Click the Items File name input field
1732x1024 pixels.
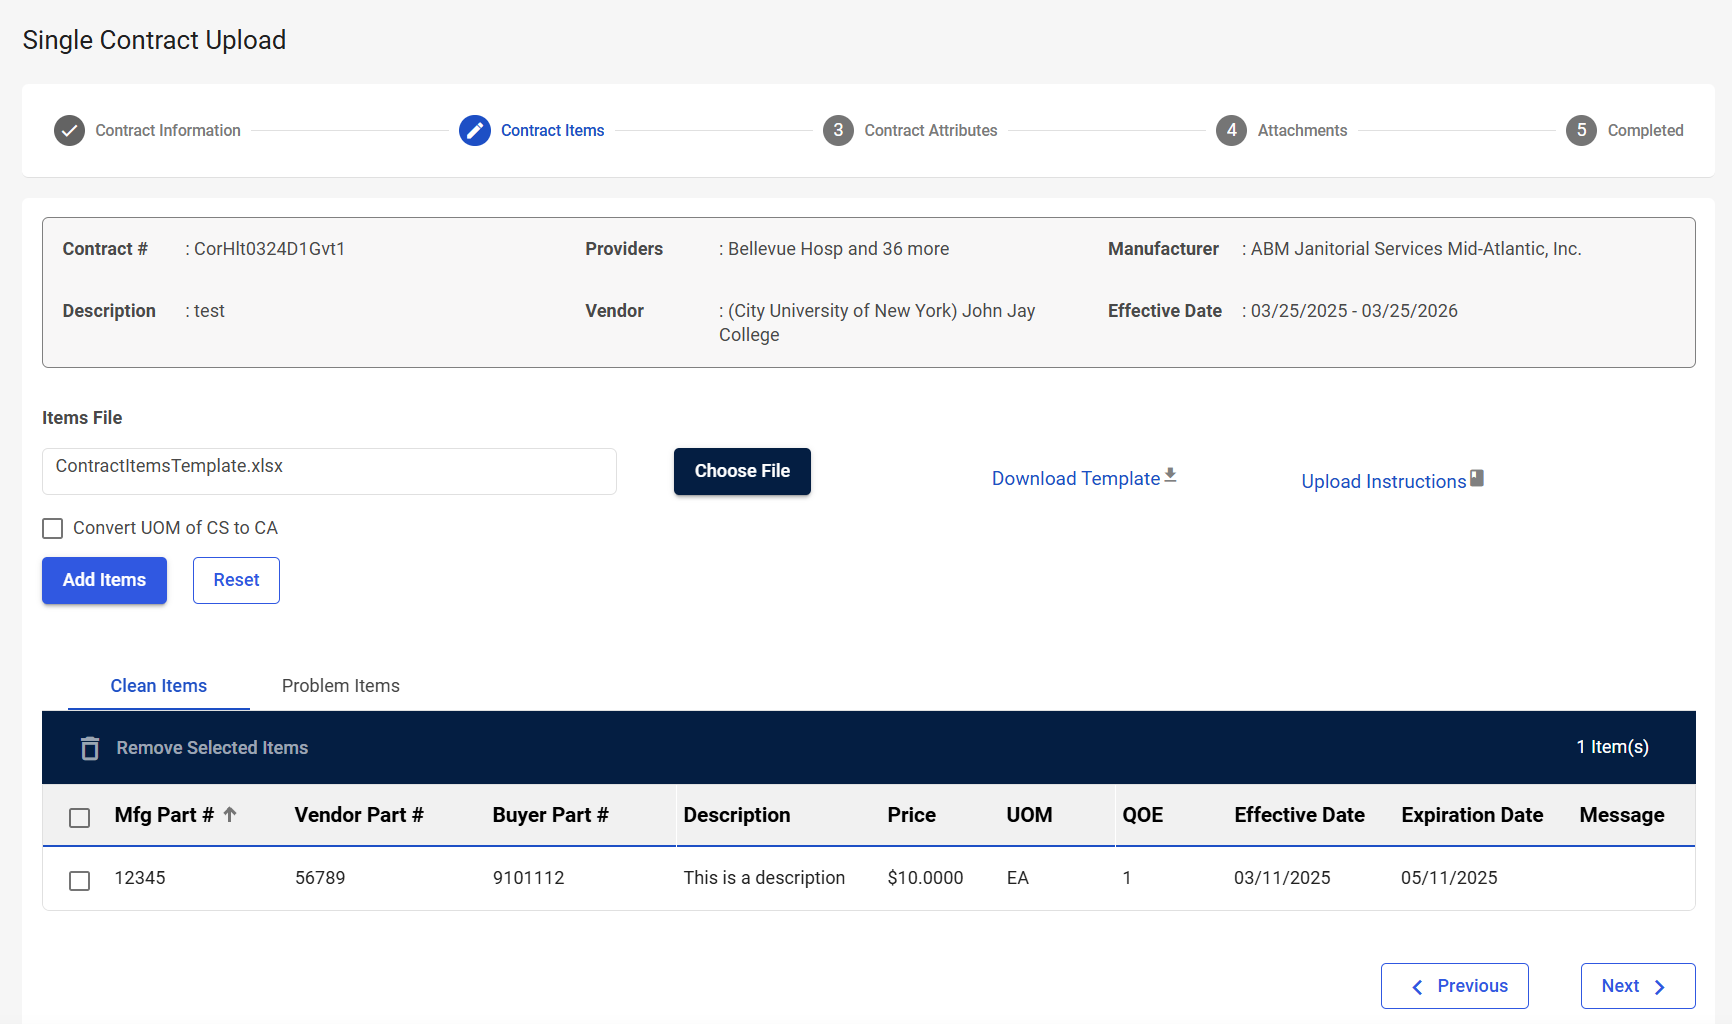click(329, 471)
